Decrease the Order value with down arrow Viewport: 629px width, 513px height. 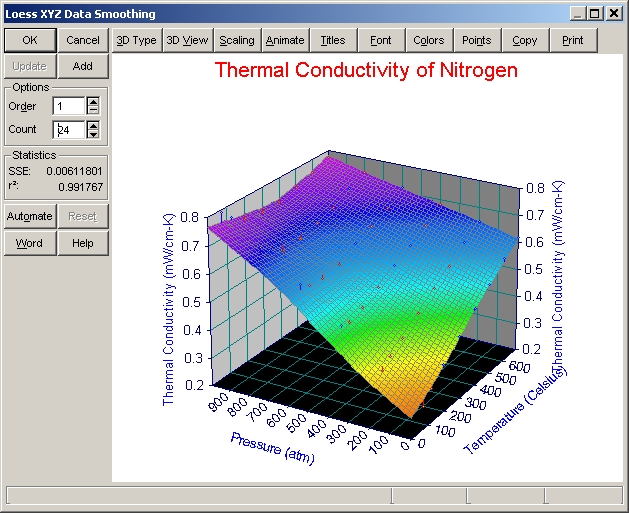93,111
